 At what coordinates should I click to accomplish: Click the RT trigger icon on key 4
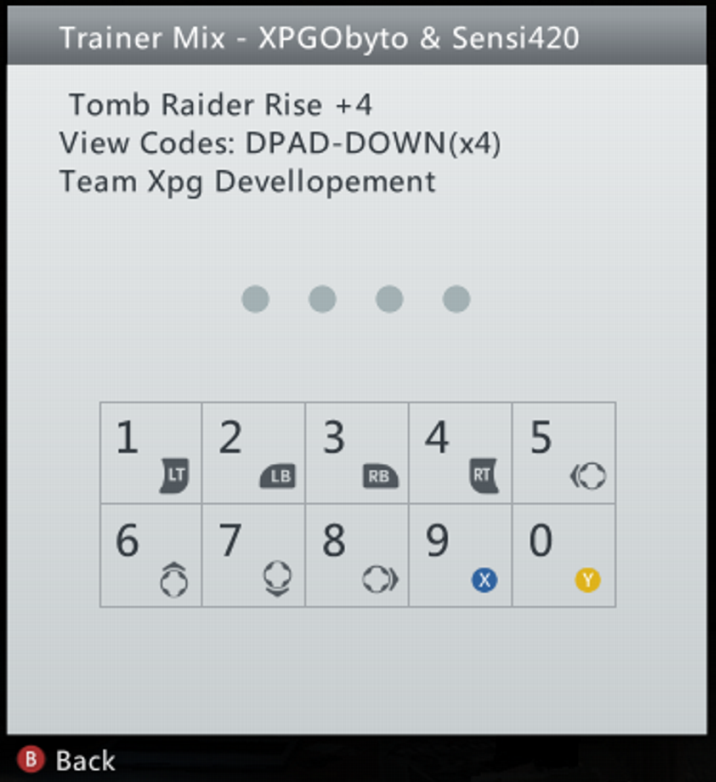[484, 475]
